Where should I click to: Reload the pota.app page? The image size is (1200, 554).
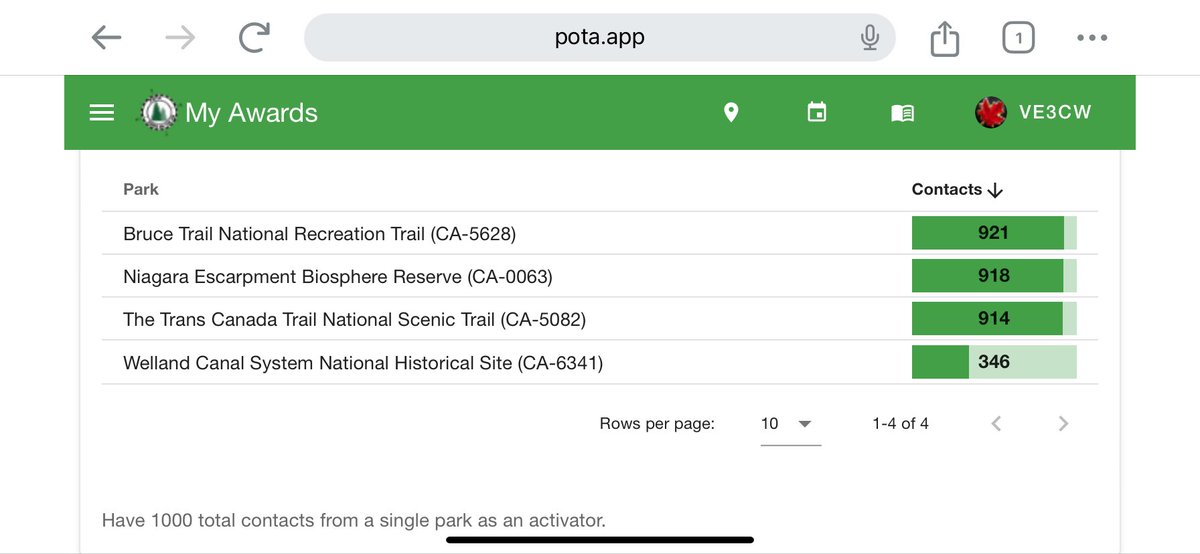coord(255,38)
